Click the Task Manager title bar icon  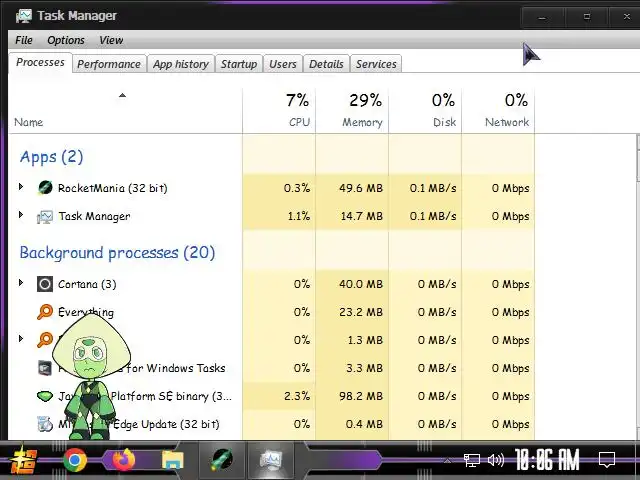coord(23,16)
